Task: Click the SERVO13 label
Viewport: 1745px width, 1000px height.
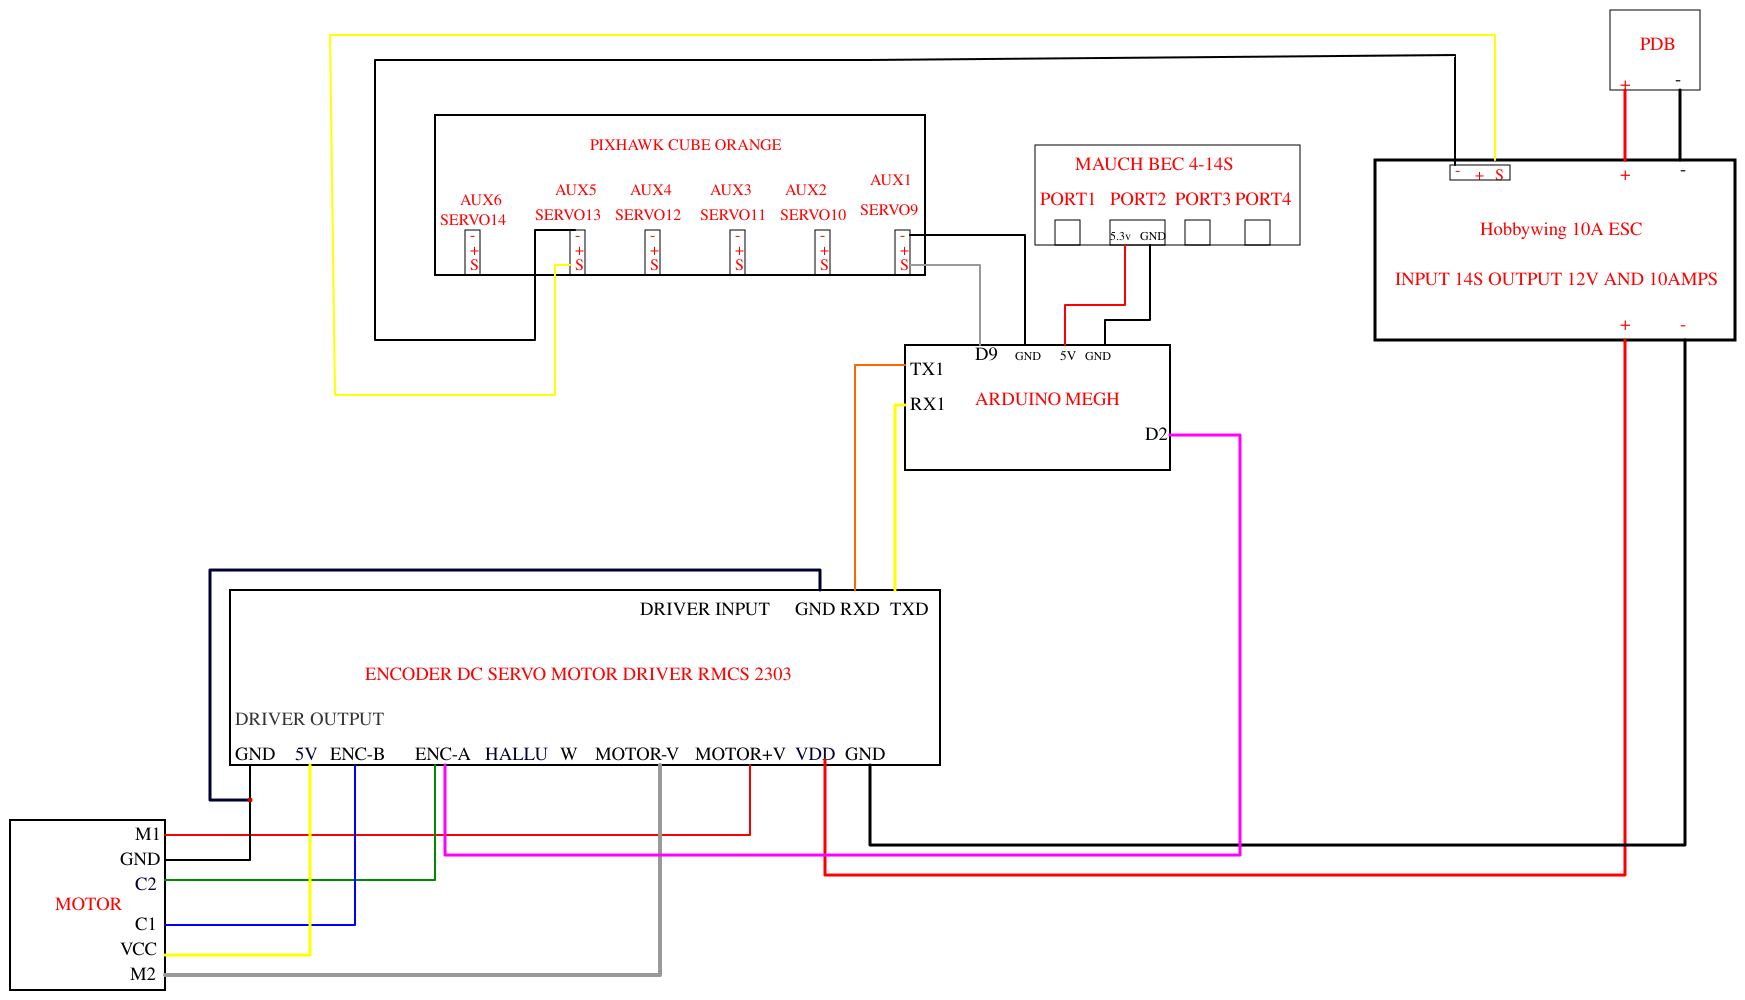Action: 568,215
